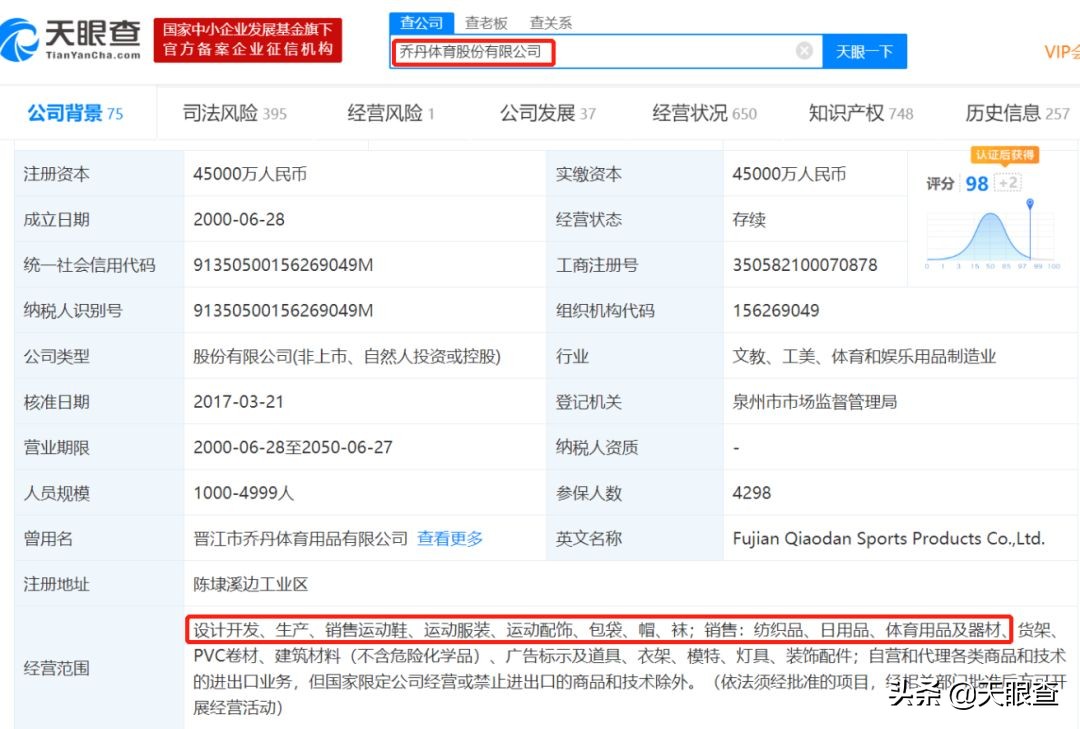Click the 纳税人识别号 label

pos(72,311)
